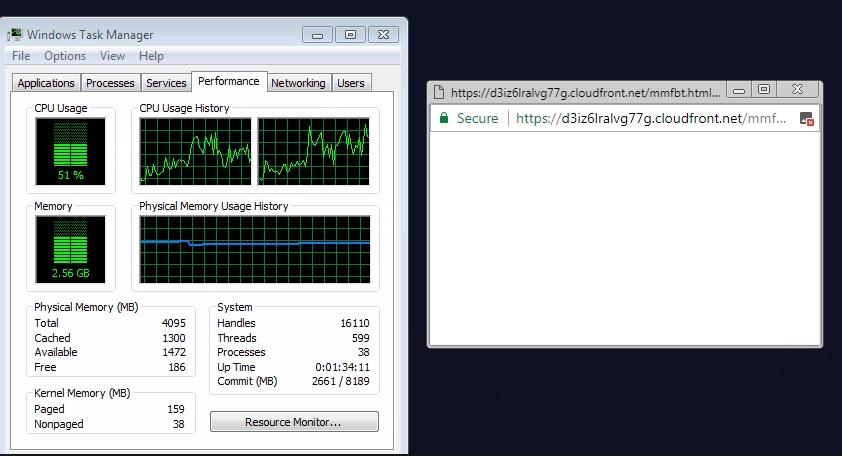Click the Up Time value 0:01:34:11

click(342, 367)
